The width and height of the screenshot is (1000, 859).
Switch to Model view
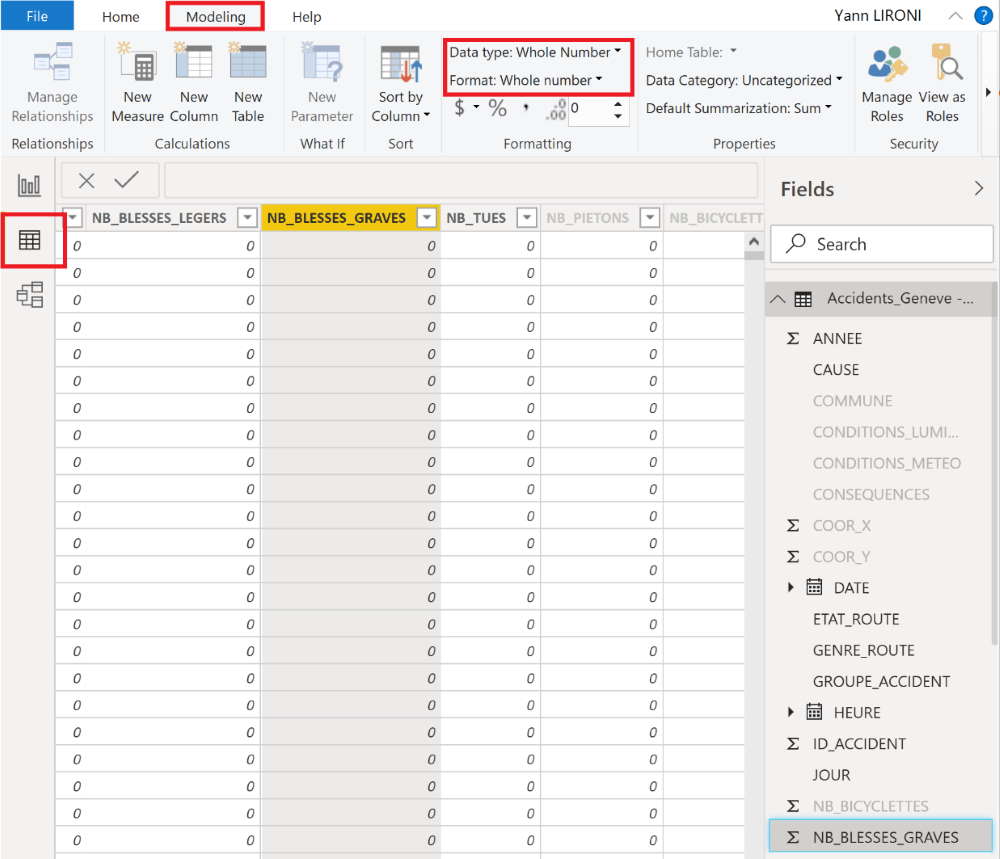coord(29,295)
